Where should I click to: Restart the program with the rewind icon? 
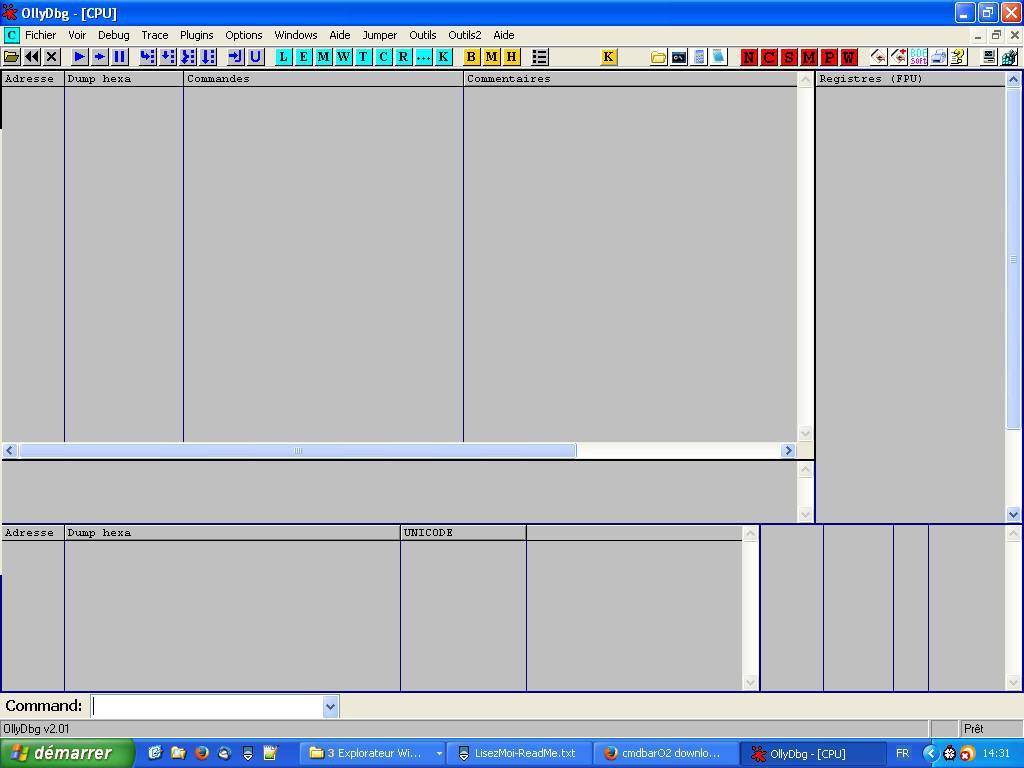click(31, 57)
